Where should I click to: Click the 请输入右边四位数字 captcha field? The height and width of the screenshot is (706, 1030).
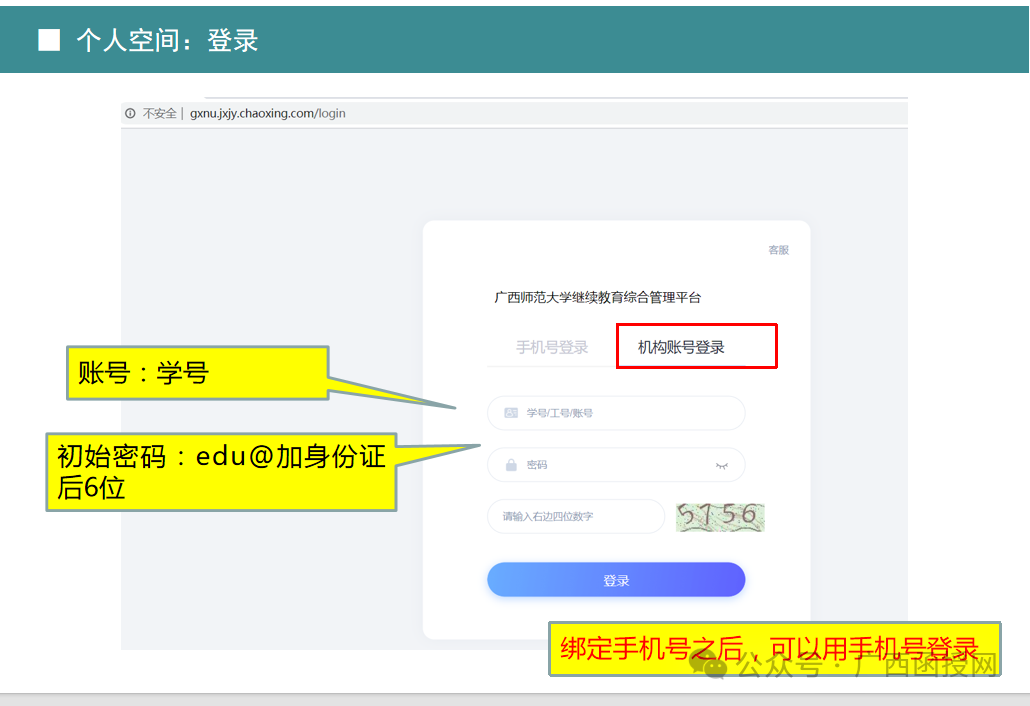[575, 516]
